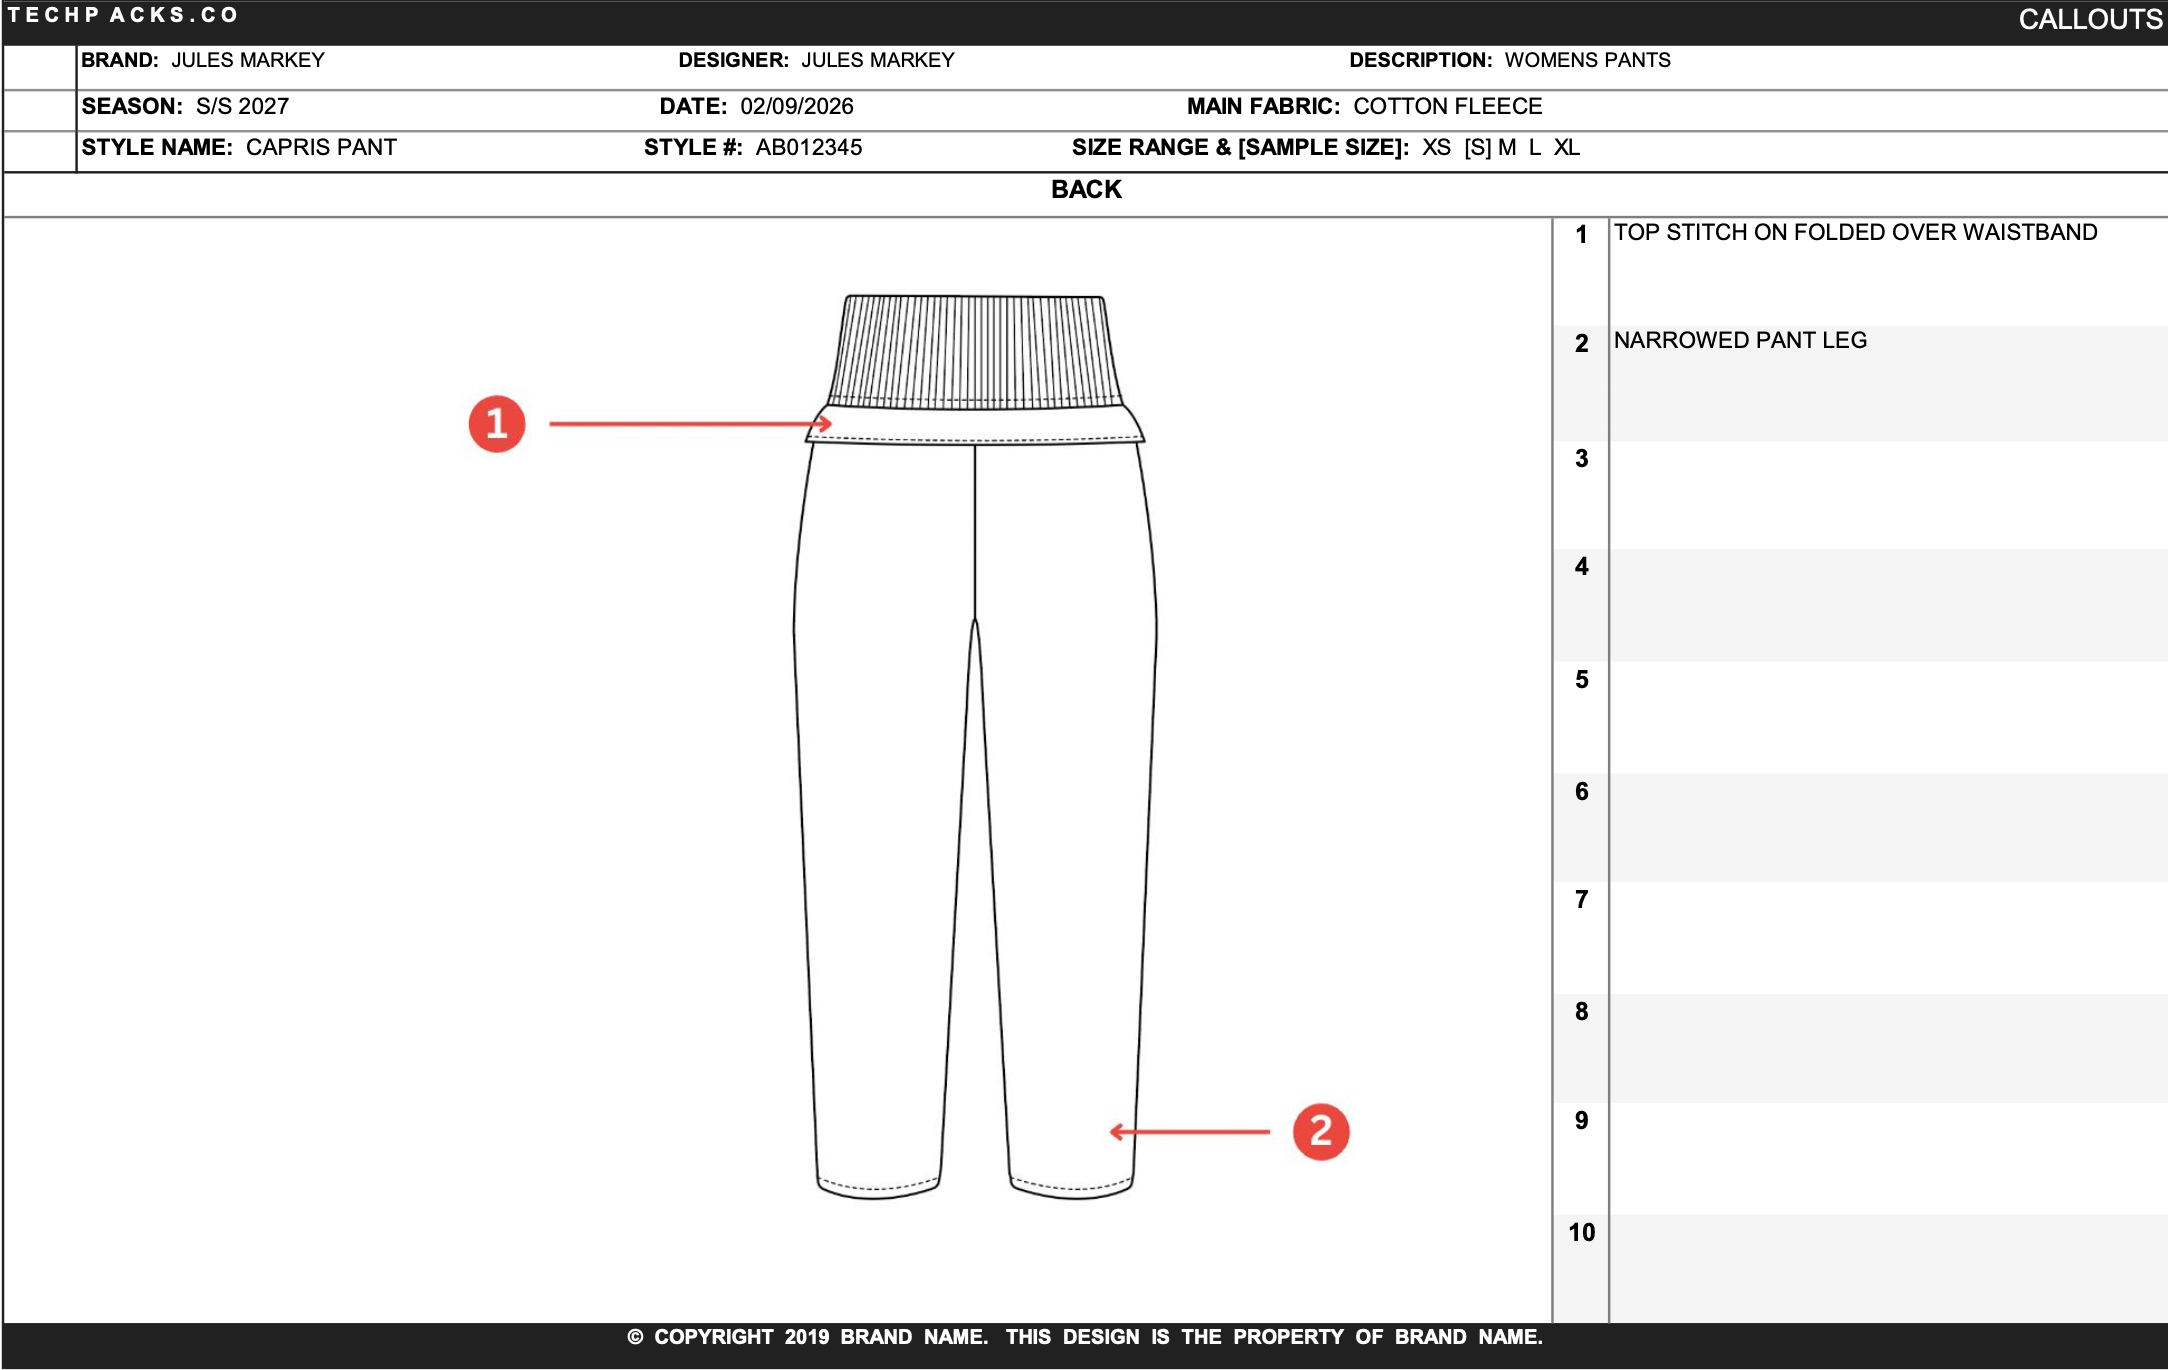
Task: Click the STYLE NAME: field label
Action: tap(157, 147)
